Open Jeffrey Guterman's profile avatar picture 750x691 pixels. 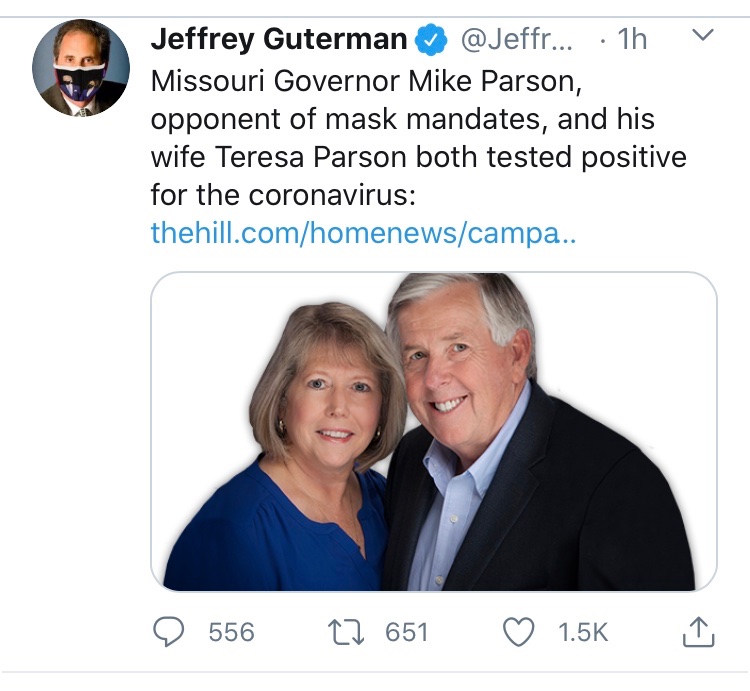[x=80, y=67]
